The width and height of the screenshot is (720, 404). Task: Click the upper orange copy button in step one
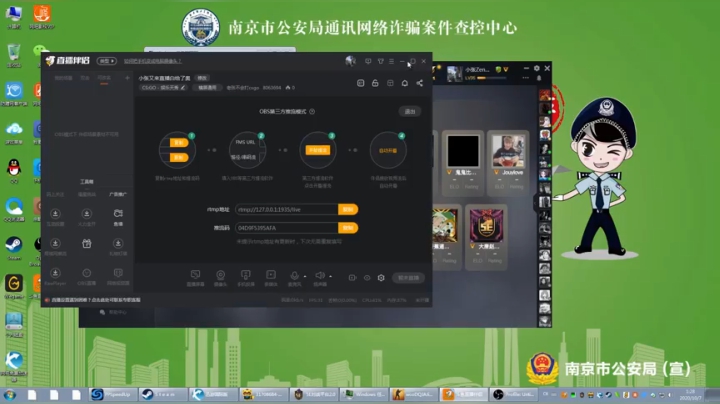[179, 142]
